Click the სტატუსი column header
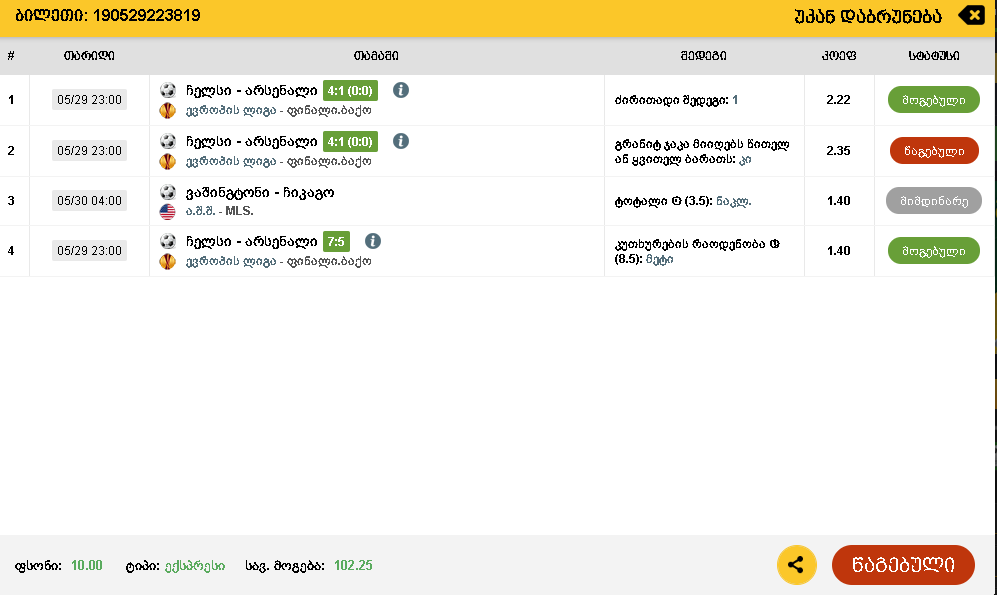This screenshot has width=997, height=595. (x=933, y=56)
